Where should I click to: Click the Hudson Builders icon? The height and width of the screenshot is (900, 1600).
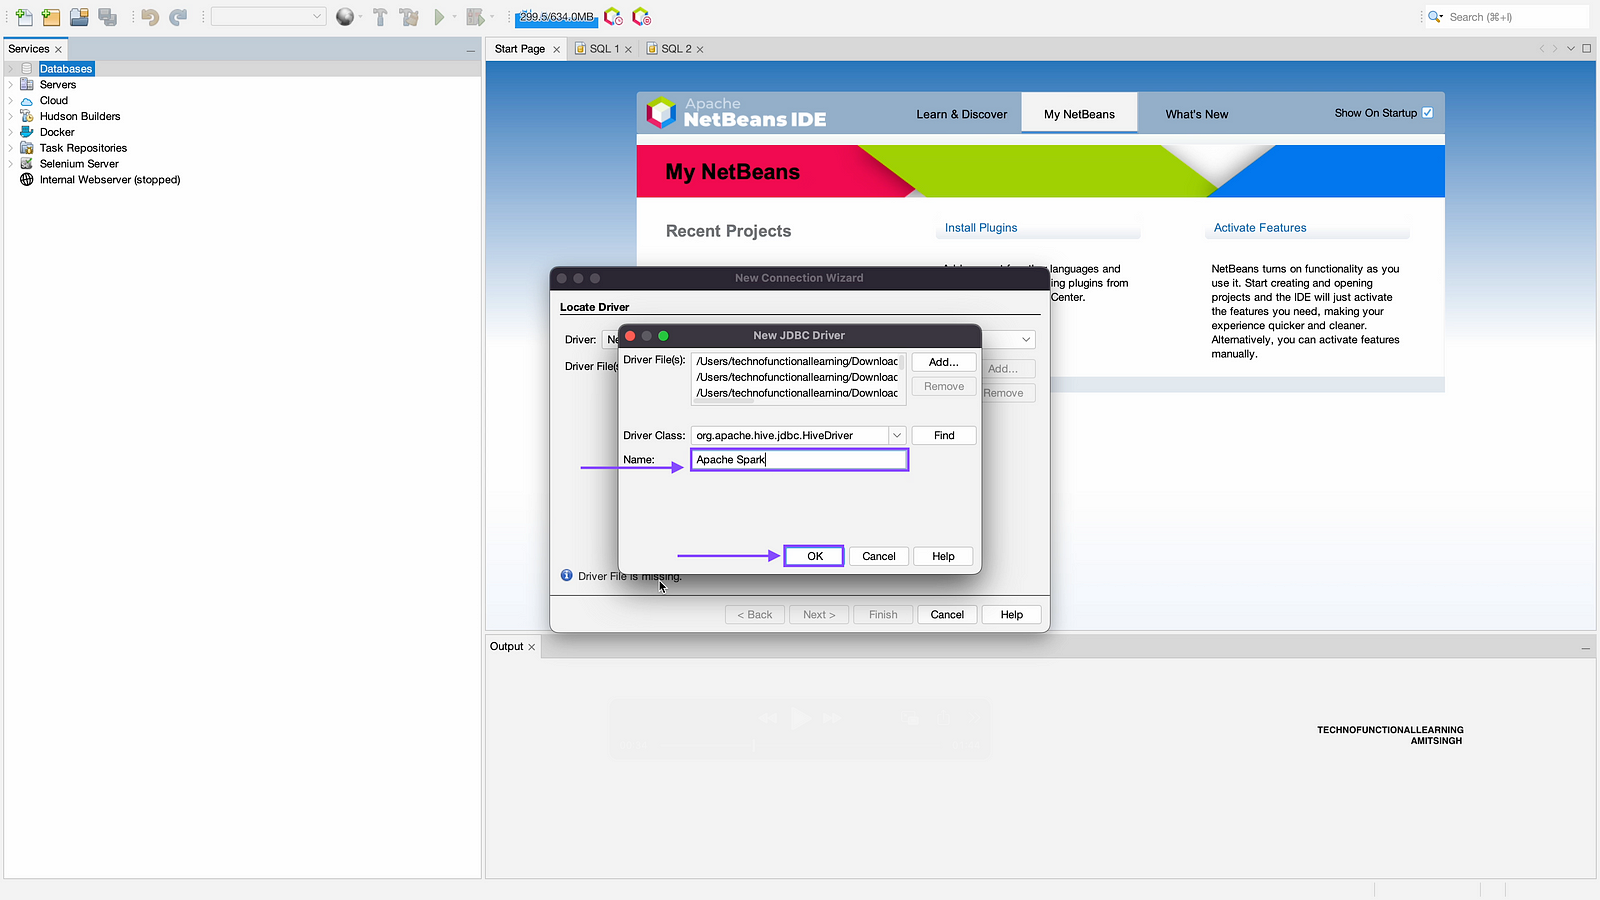pyautogui.click(x=27, y=116)
